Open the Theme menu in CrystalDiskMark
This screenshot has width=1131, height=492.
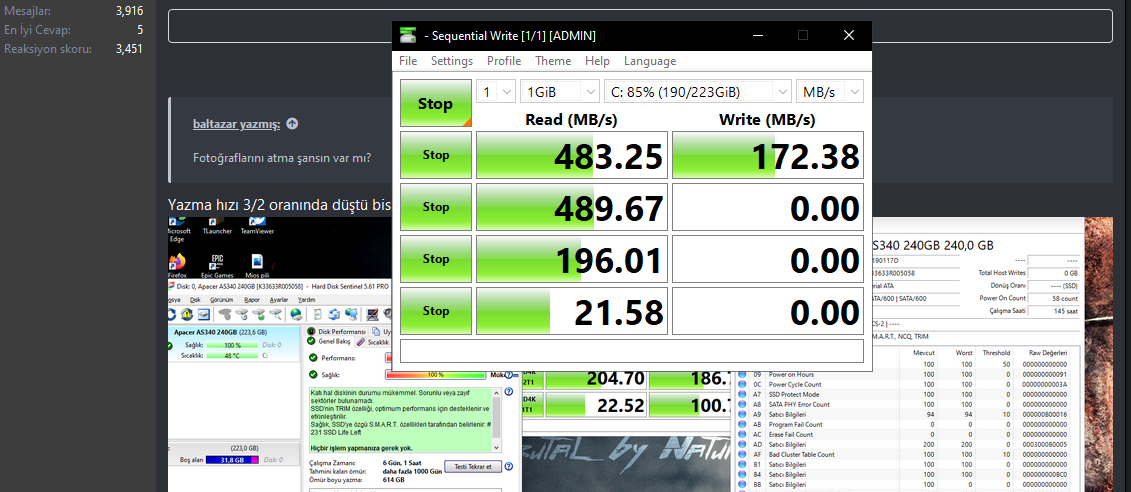pyautogui.click(x=553, y=61)
